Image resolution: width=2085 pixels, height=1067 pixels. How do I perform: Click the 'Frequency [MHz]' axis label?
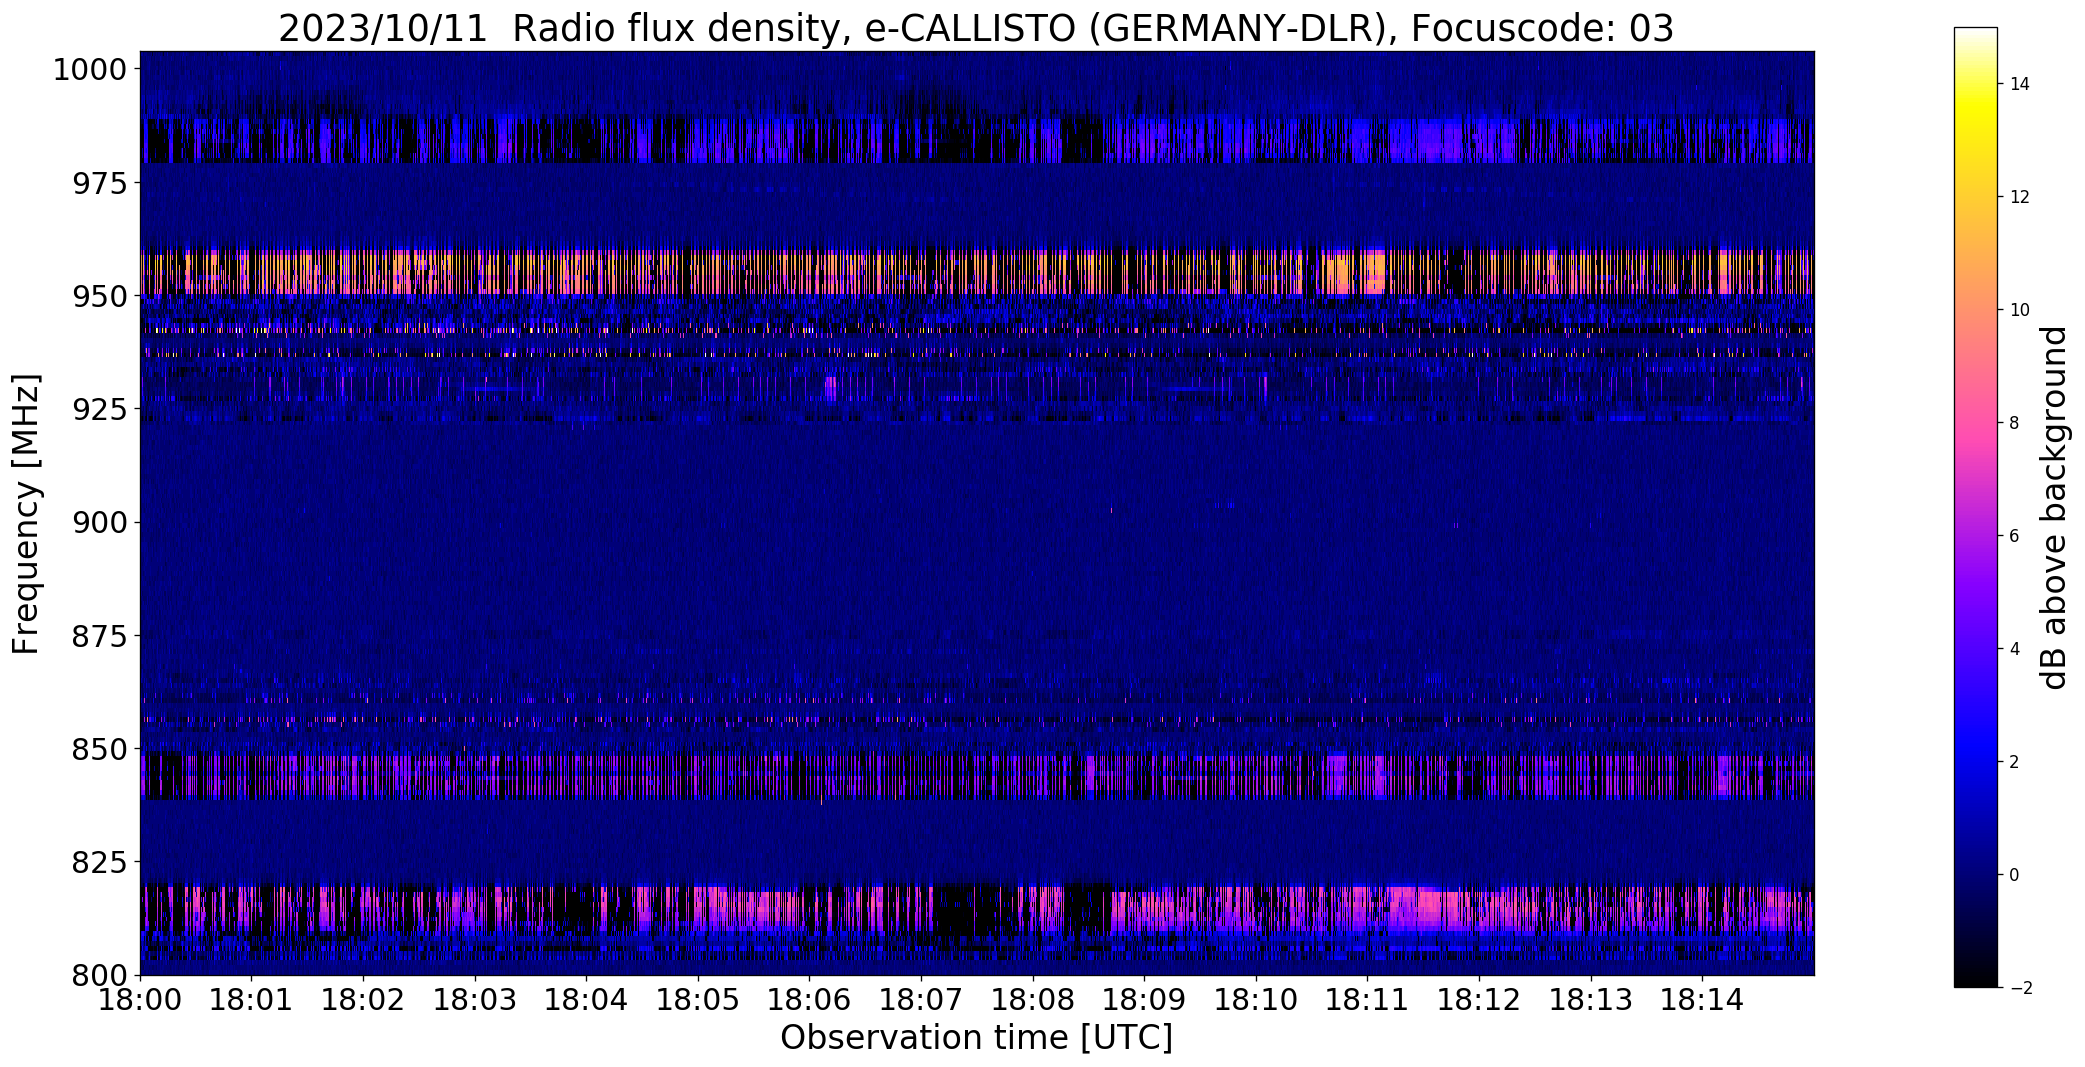point(27,514)
